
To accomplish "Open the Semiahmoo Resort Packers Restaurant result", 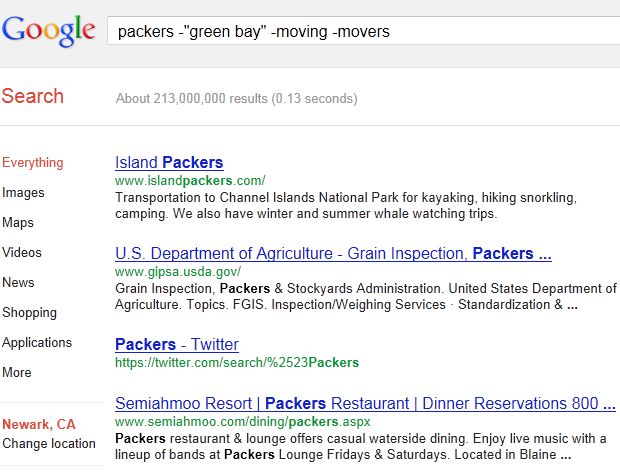I will coord(365,404).
